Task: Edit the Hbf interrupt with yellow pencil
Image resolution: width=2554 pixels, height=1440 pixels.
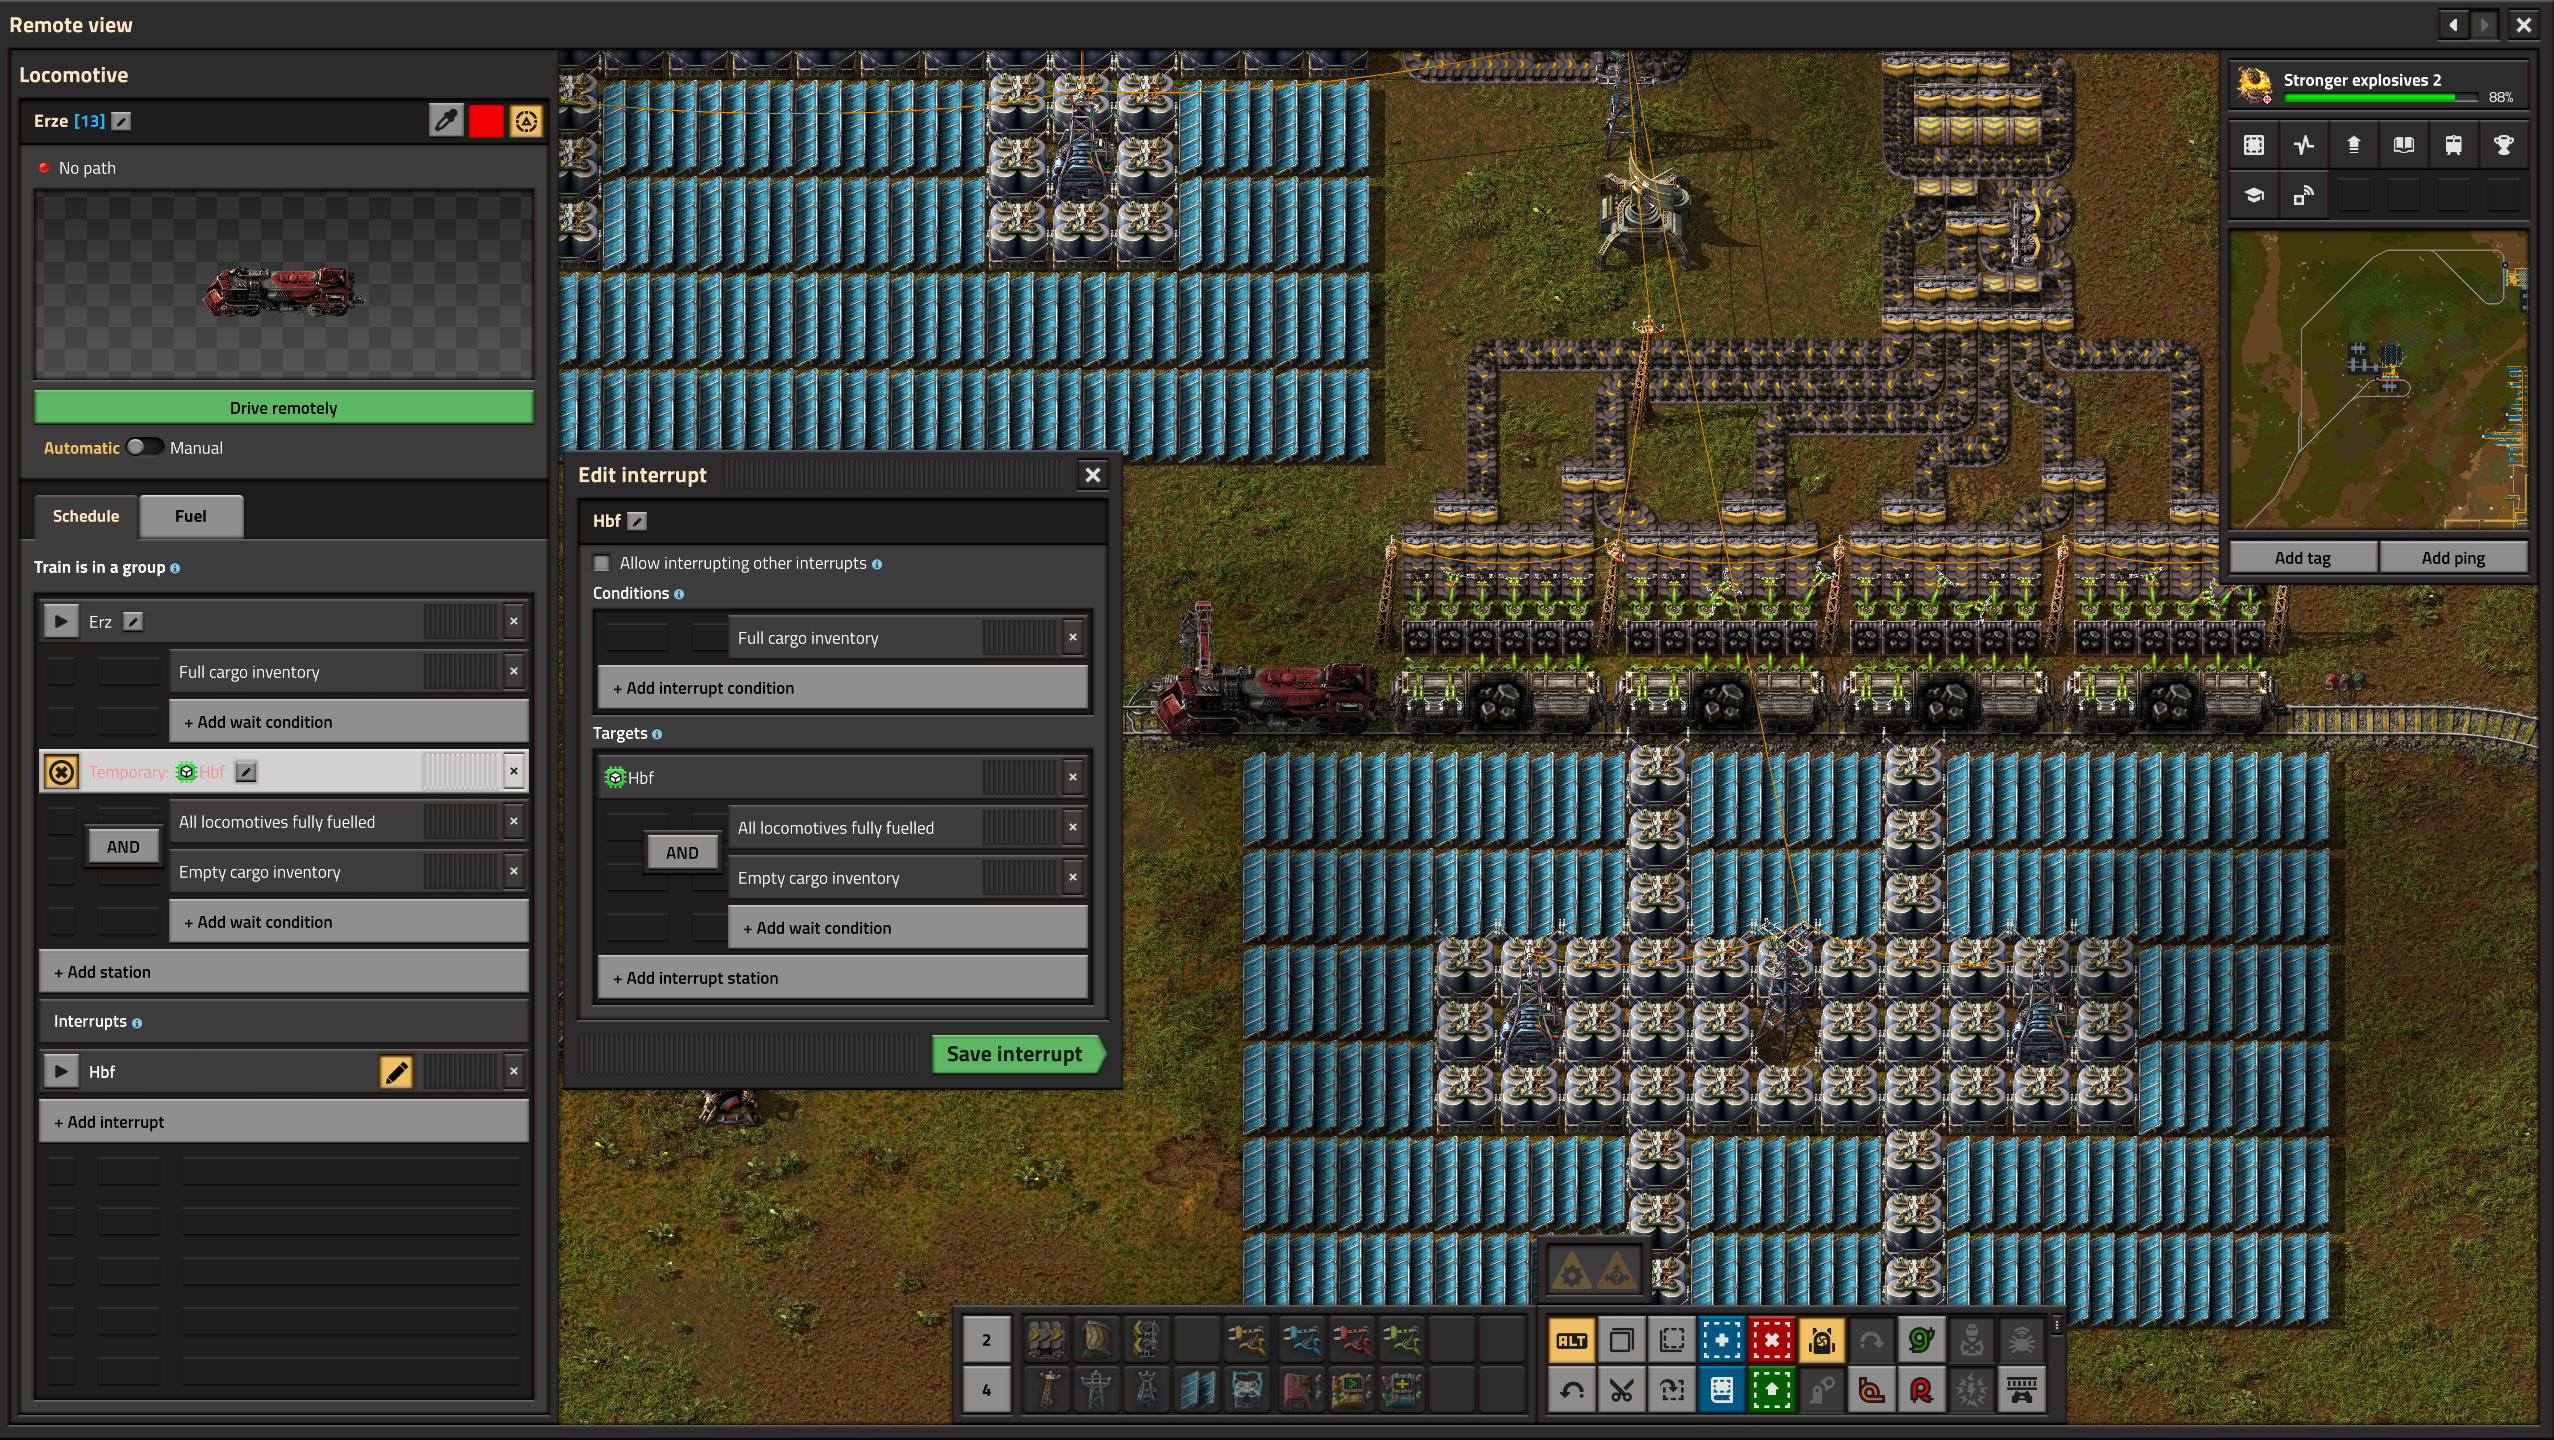Action: (396, 1072)
